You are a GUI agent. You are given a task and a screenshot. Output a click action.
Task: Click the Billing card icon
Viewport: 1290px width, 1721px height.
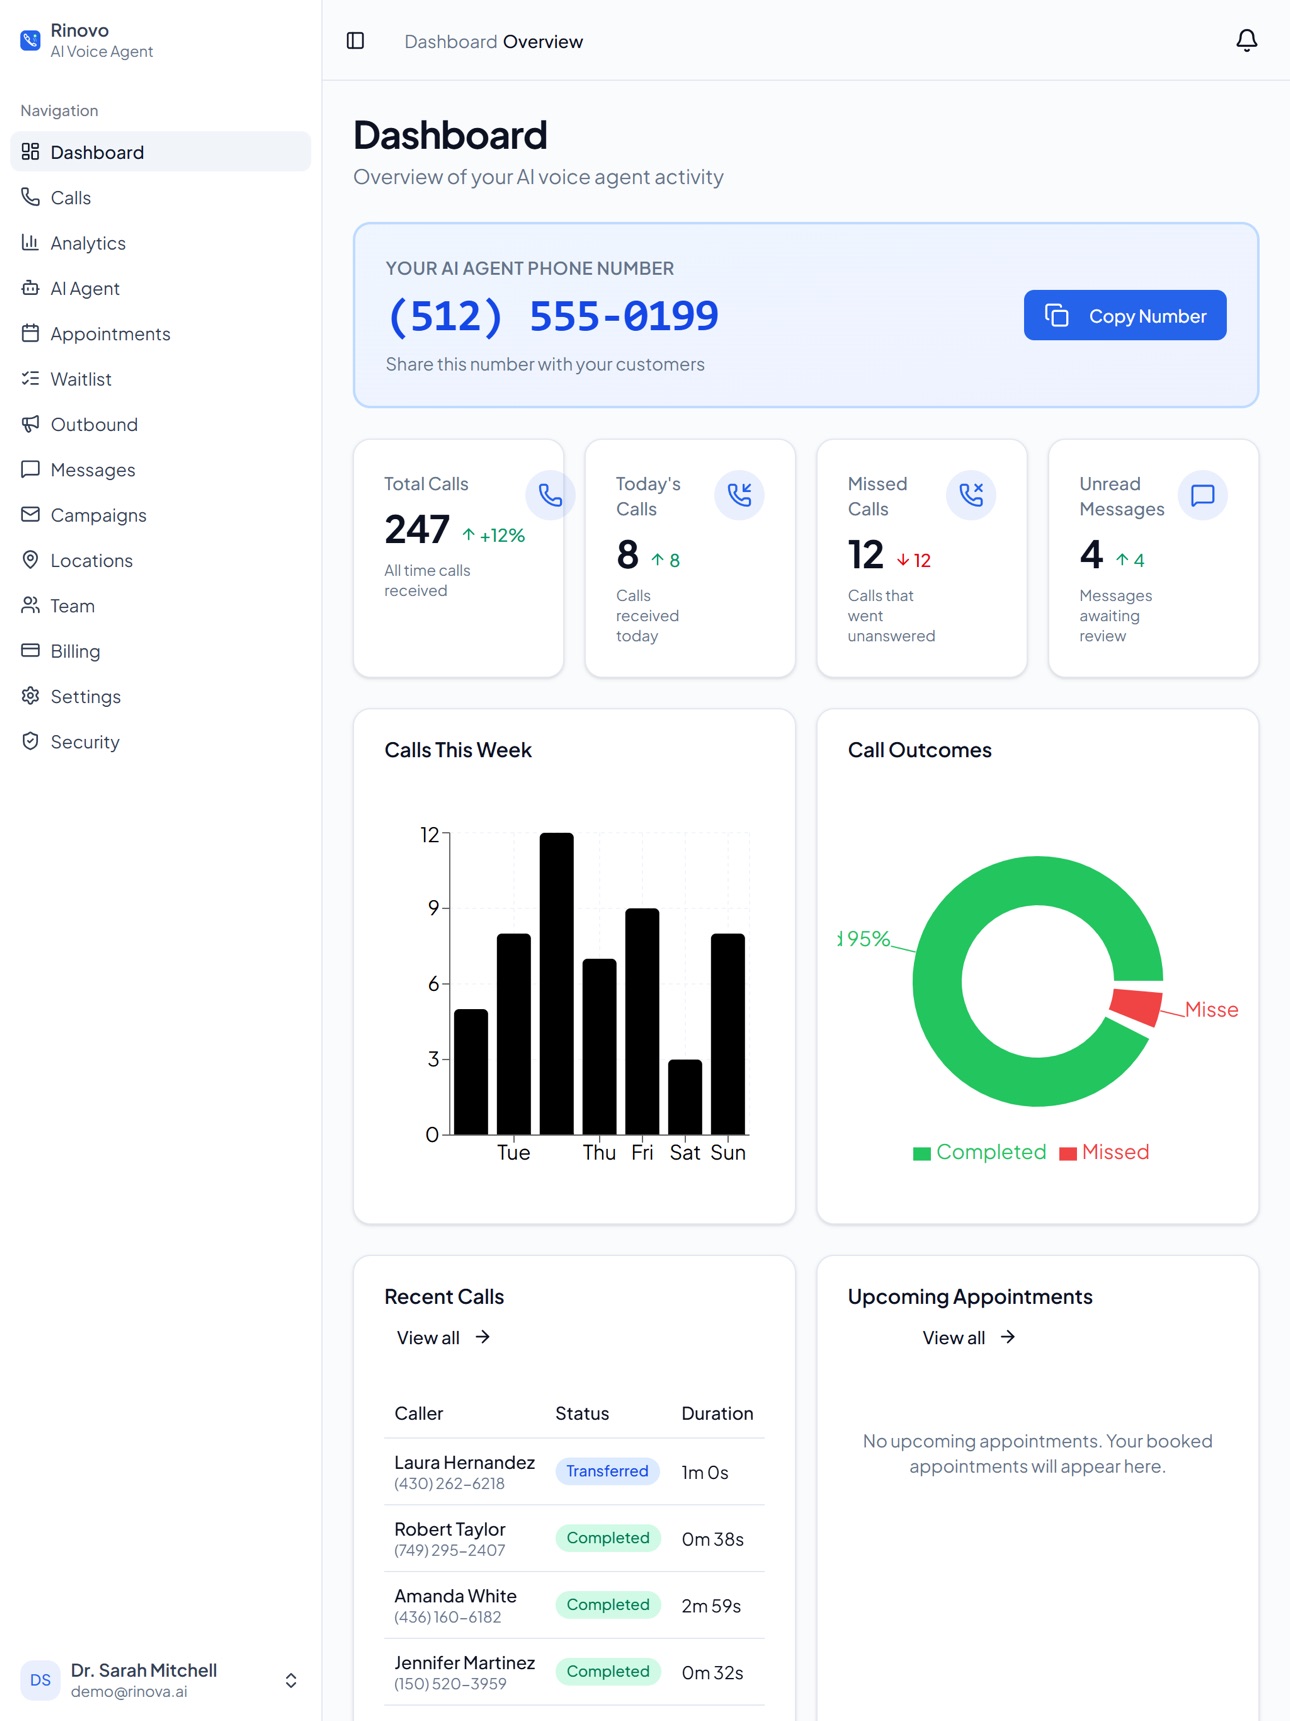(31, 650)
